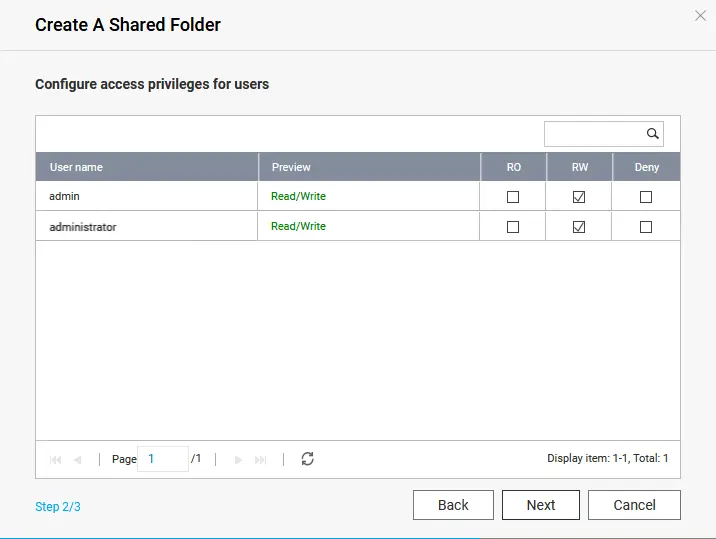
Task: Click the User name column header
Action: 147,167
